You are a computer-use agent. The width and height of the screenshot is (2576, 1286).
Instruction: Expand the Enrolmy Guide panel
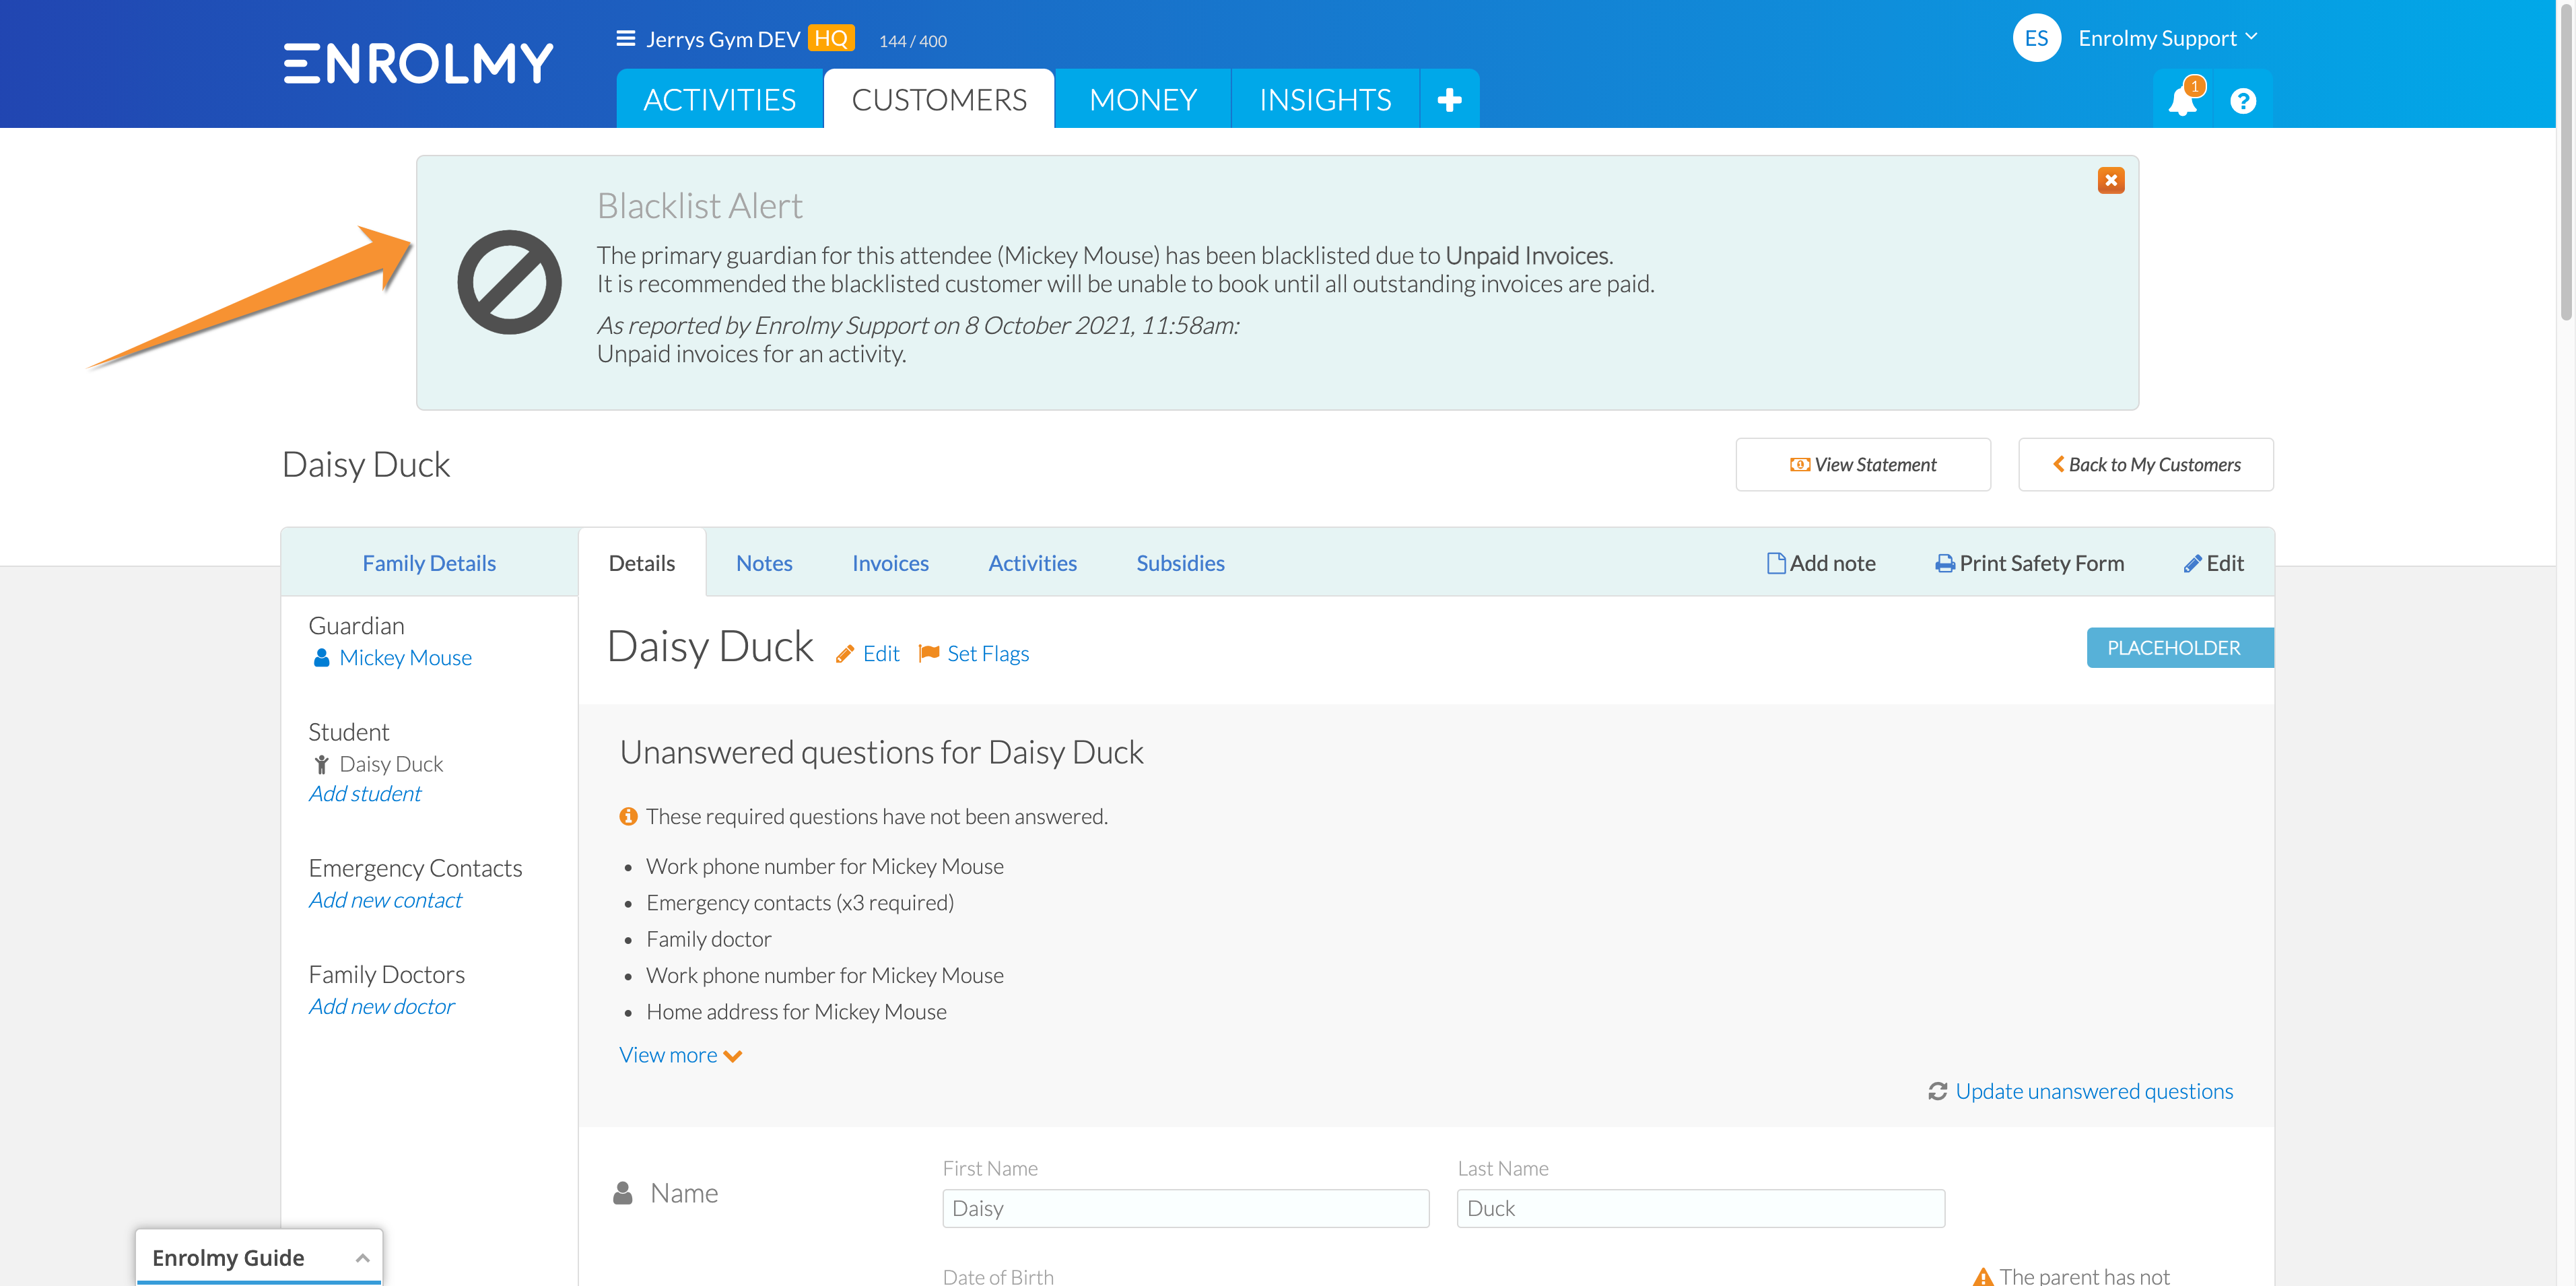point(259,1257)
